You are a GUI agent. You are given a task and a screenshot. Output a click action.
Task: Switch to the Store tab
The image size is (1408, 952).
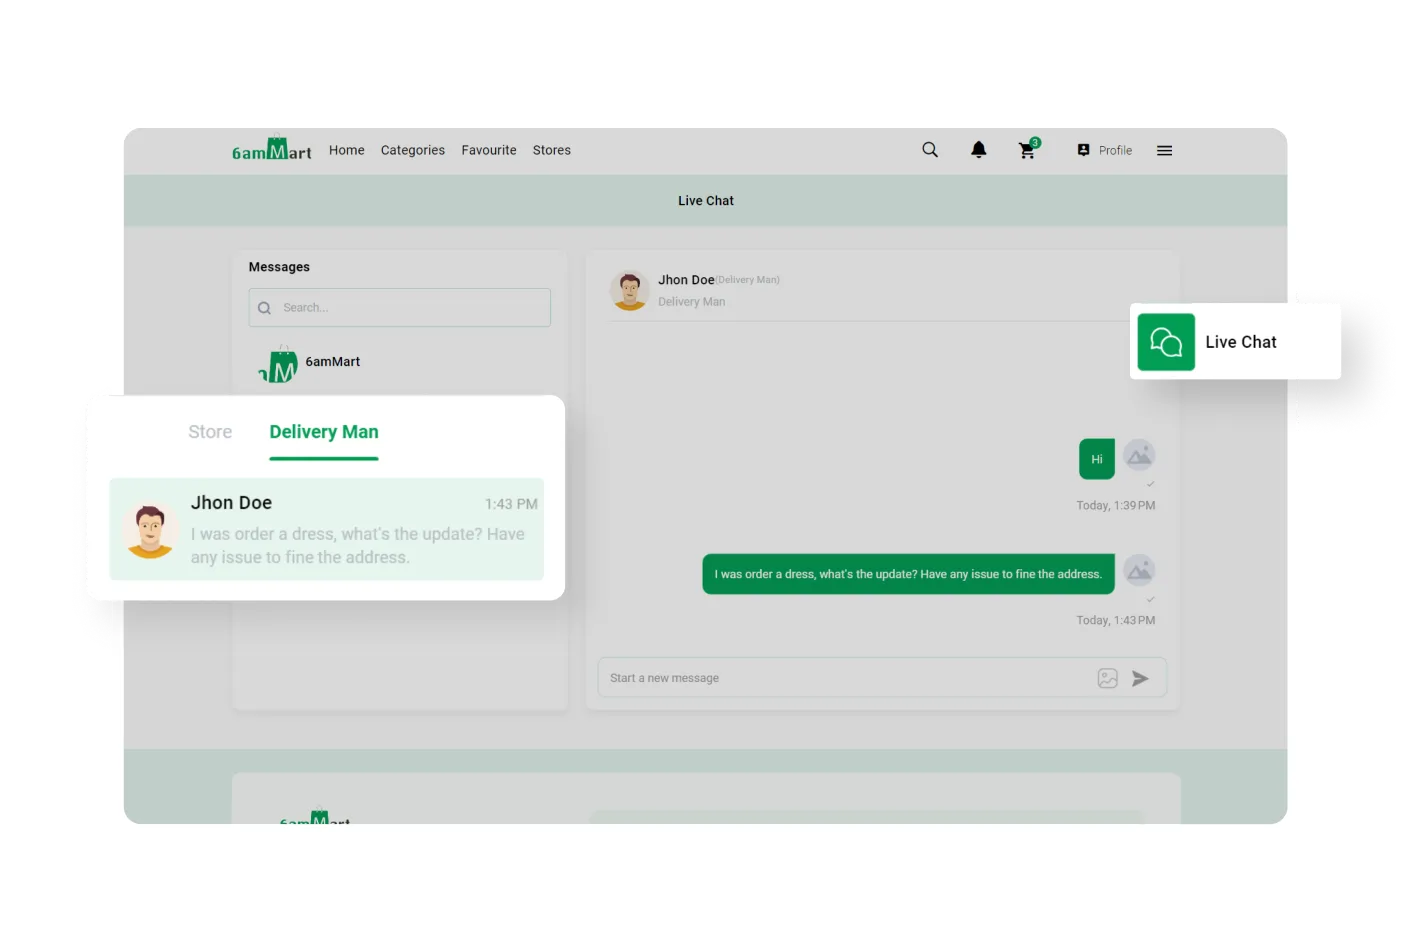(210, 432)
